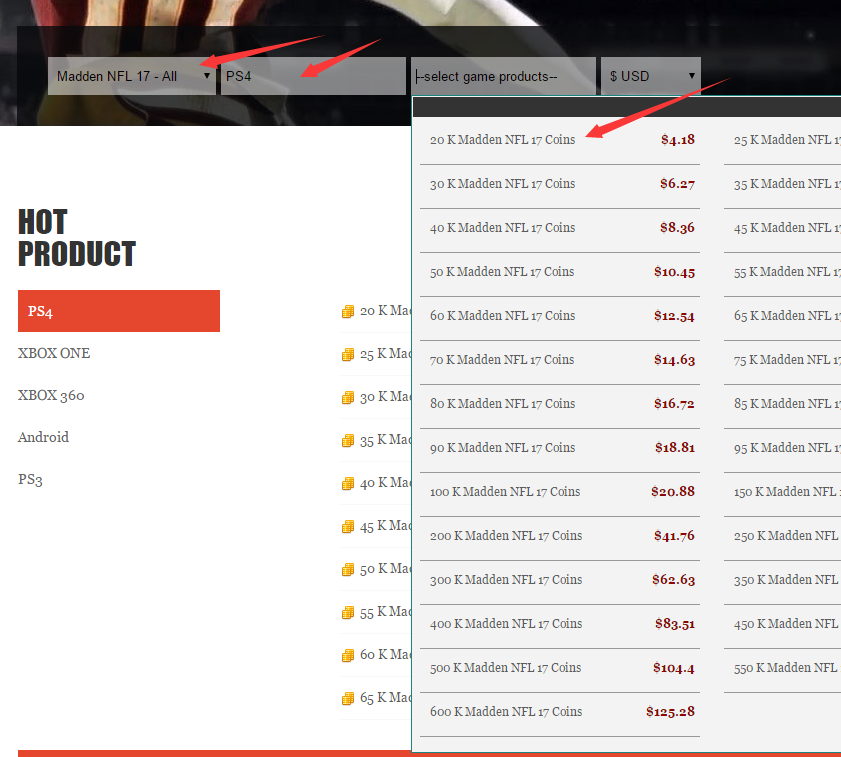Click the coin icon beside 20 K product
Viewport: 841px width, 757px height.
click(348, 312)
